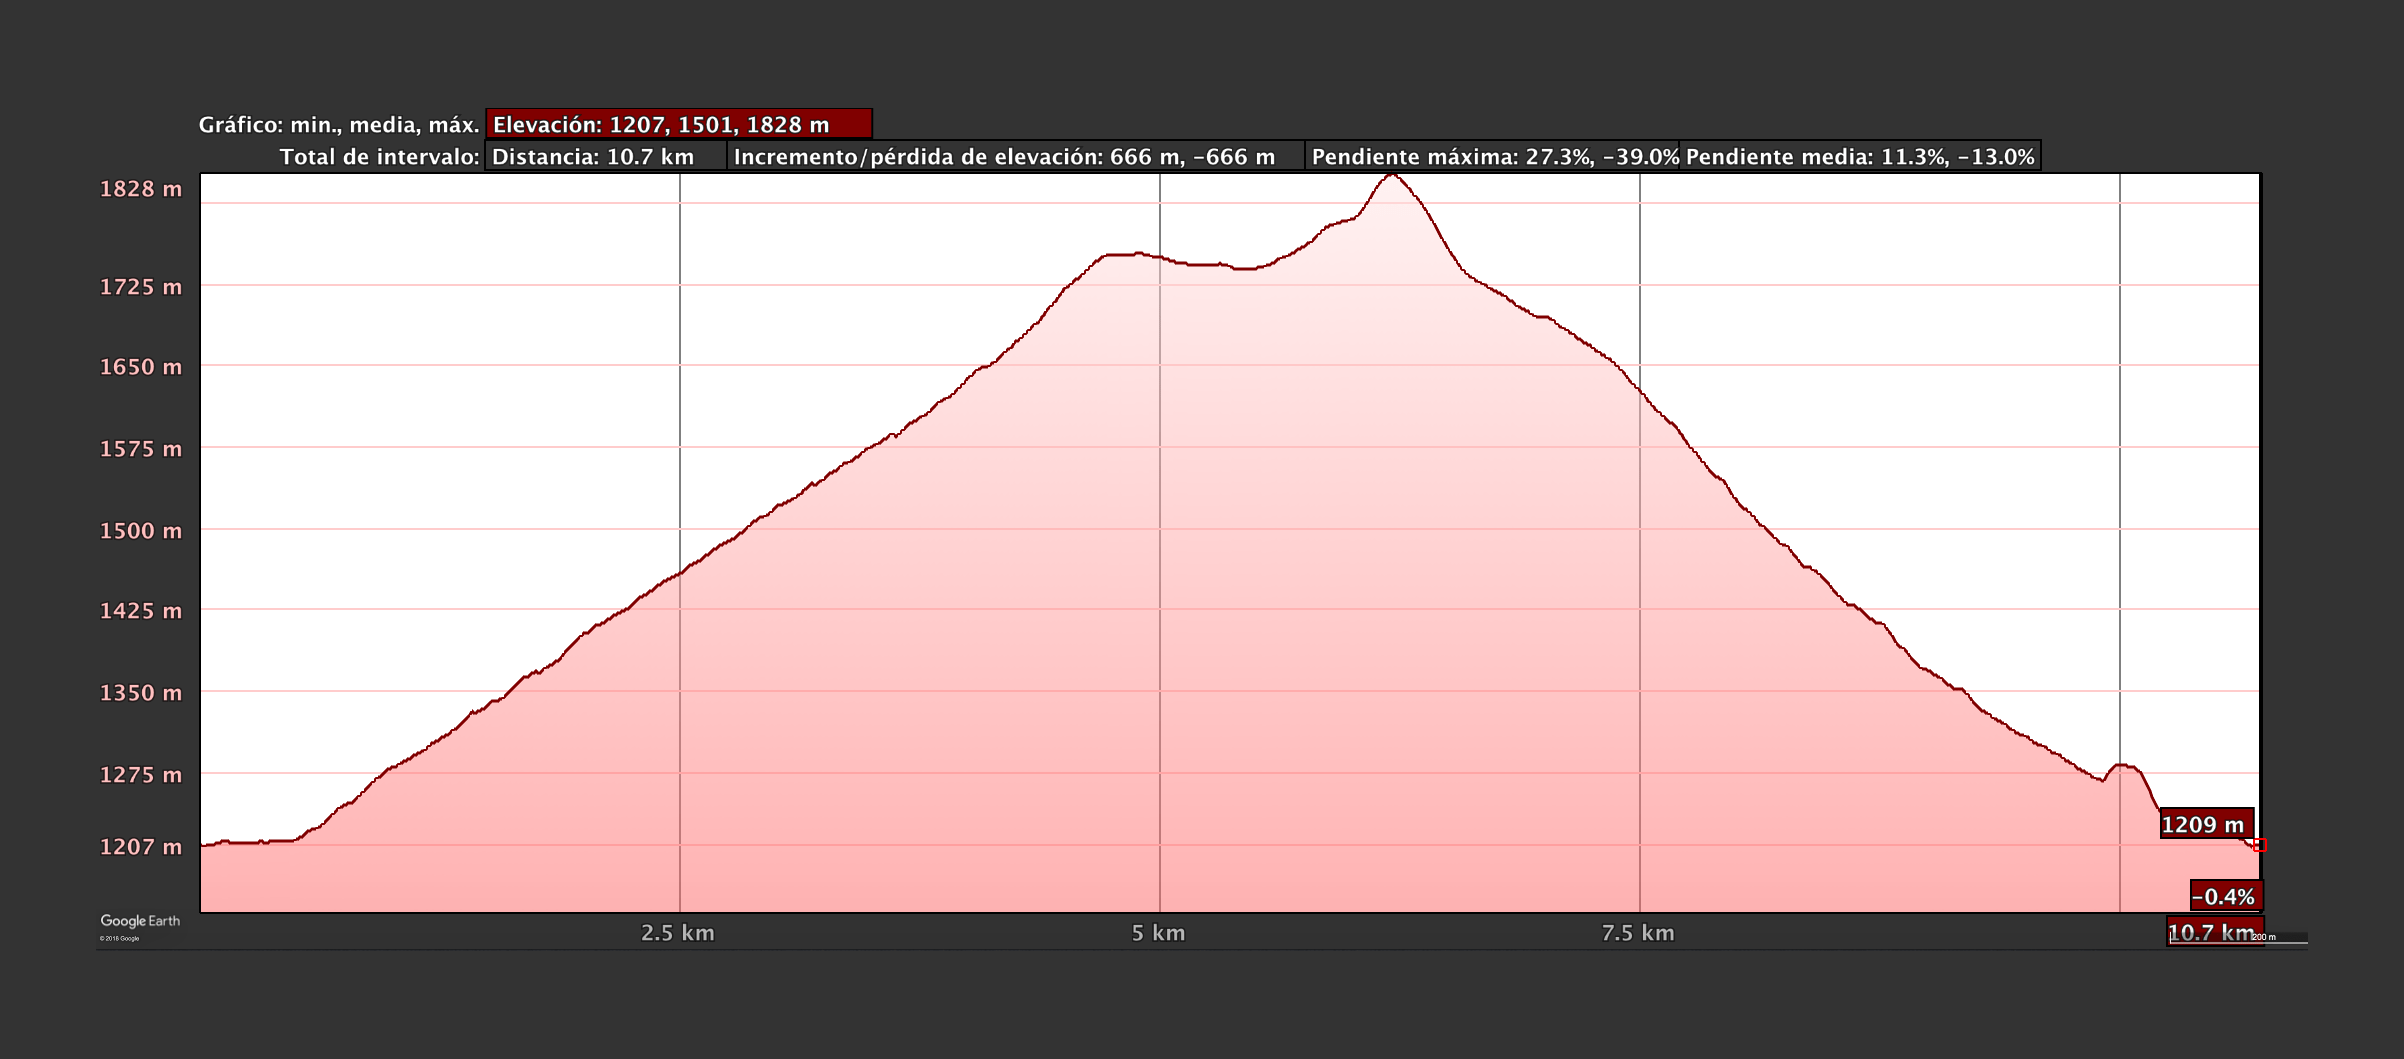Select the Elevación 1207, 1501, 1828 m box

[x=679, y=124]
